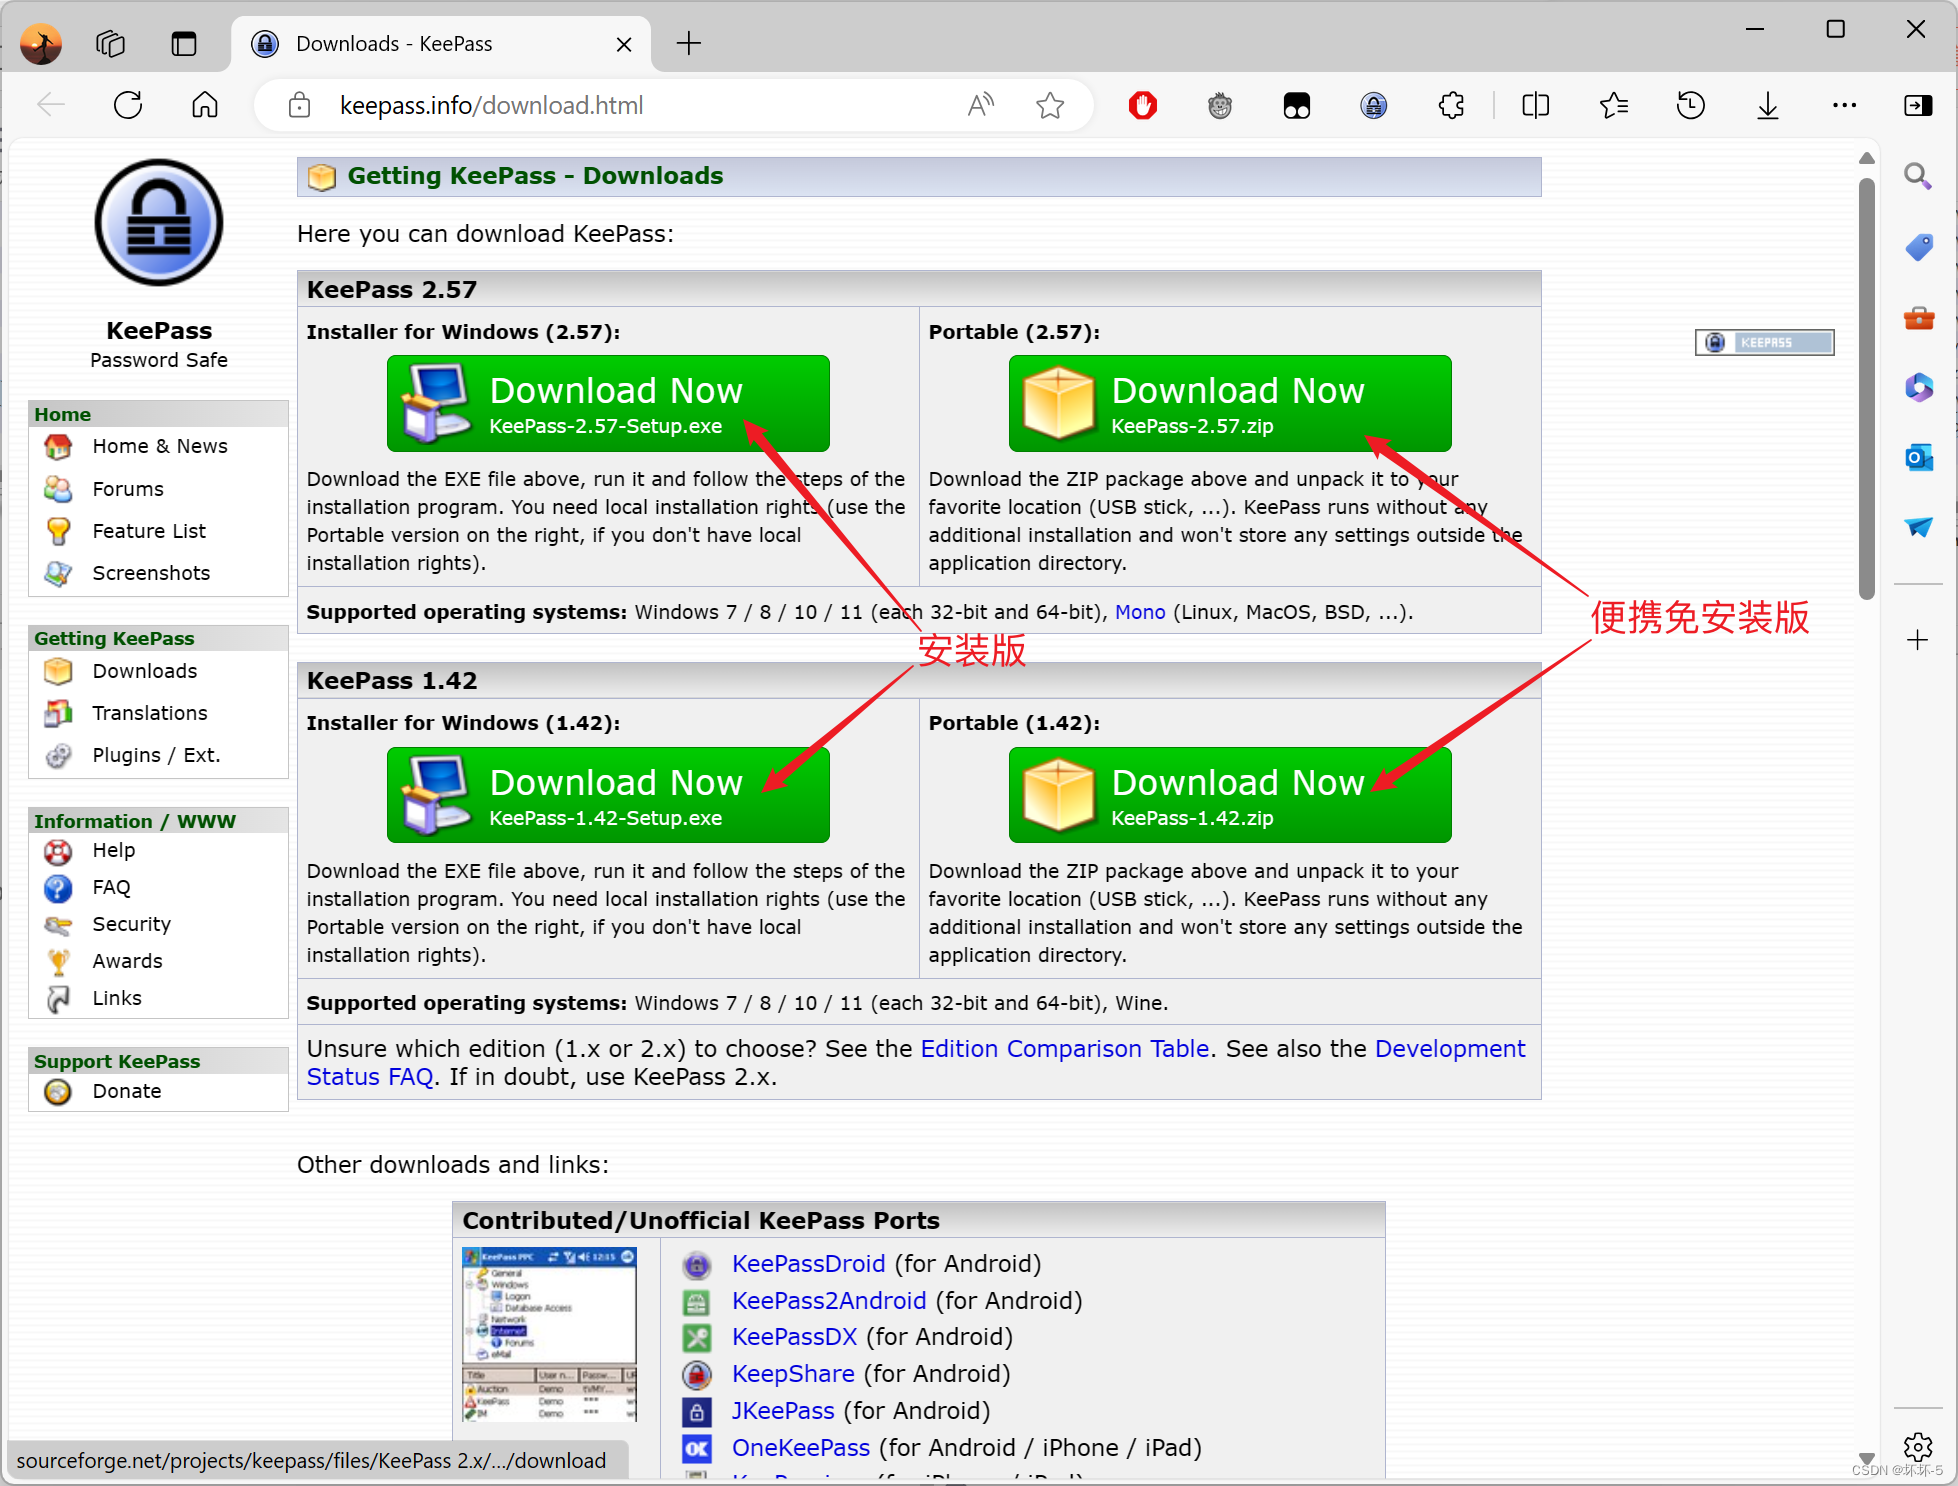Open browser History icon

(1690, 105)
